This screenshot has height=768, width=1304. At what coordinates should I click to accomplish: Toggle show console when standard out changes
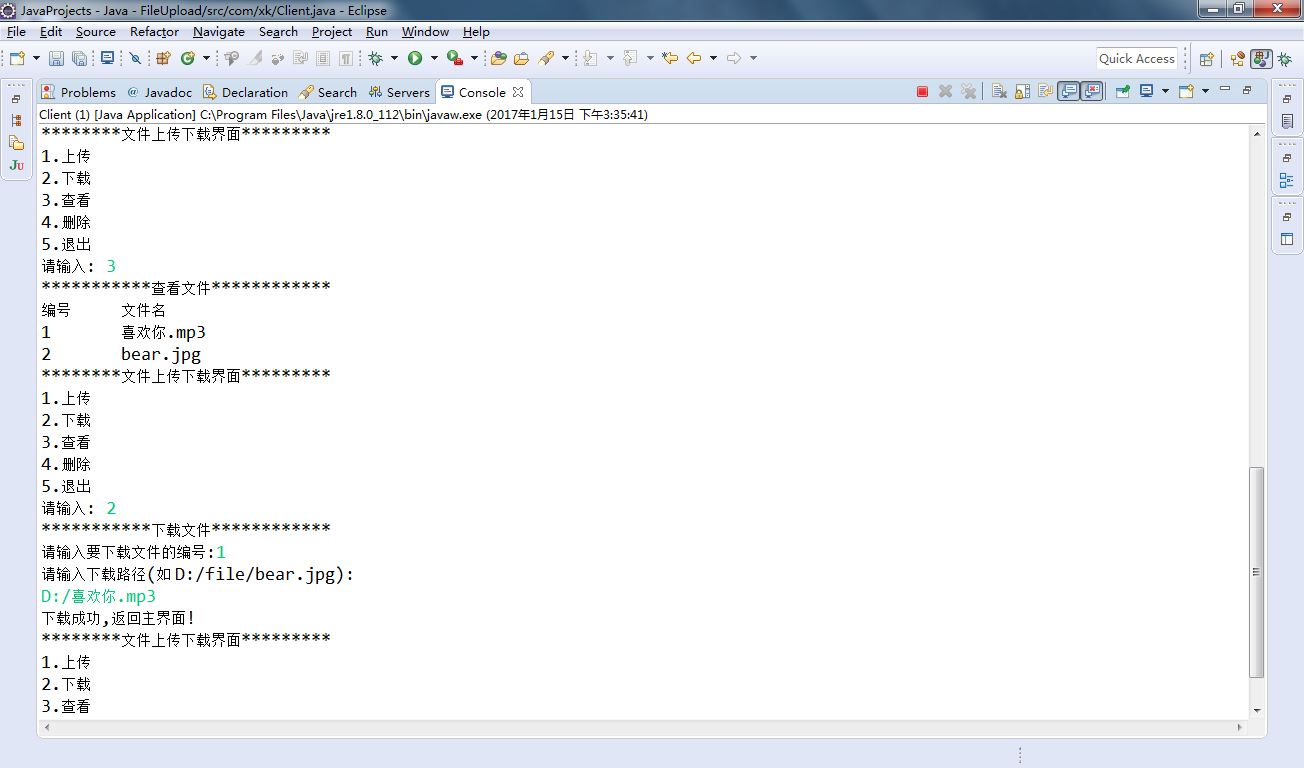coord(1069,92)
